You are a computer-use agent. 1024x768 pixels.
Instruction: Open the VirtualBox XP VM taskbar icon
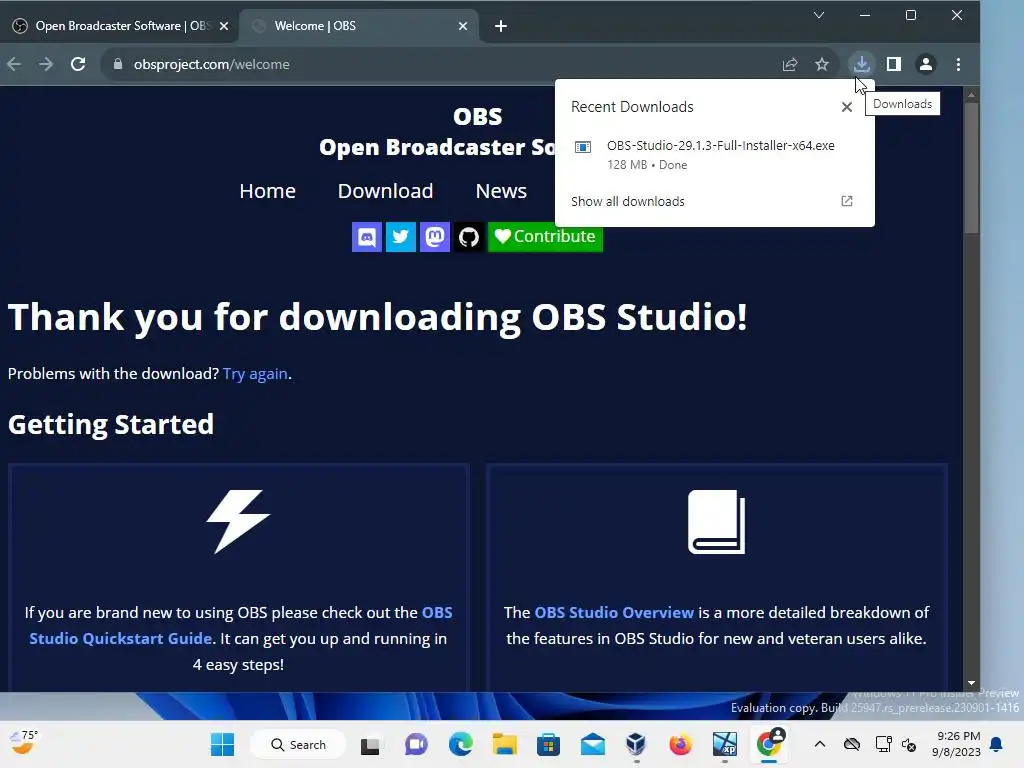pyautogui.click(x=724, y=744)
